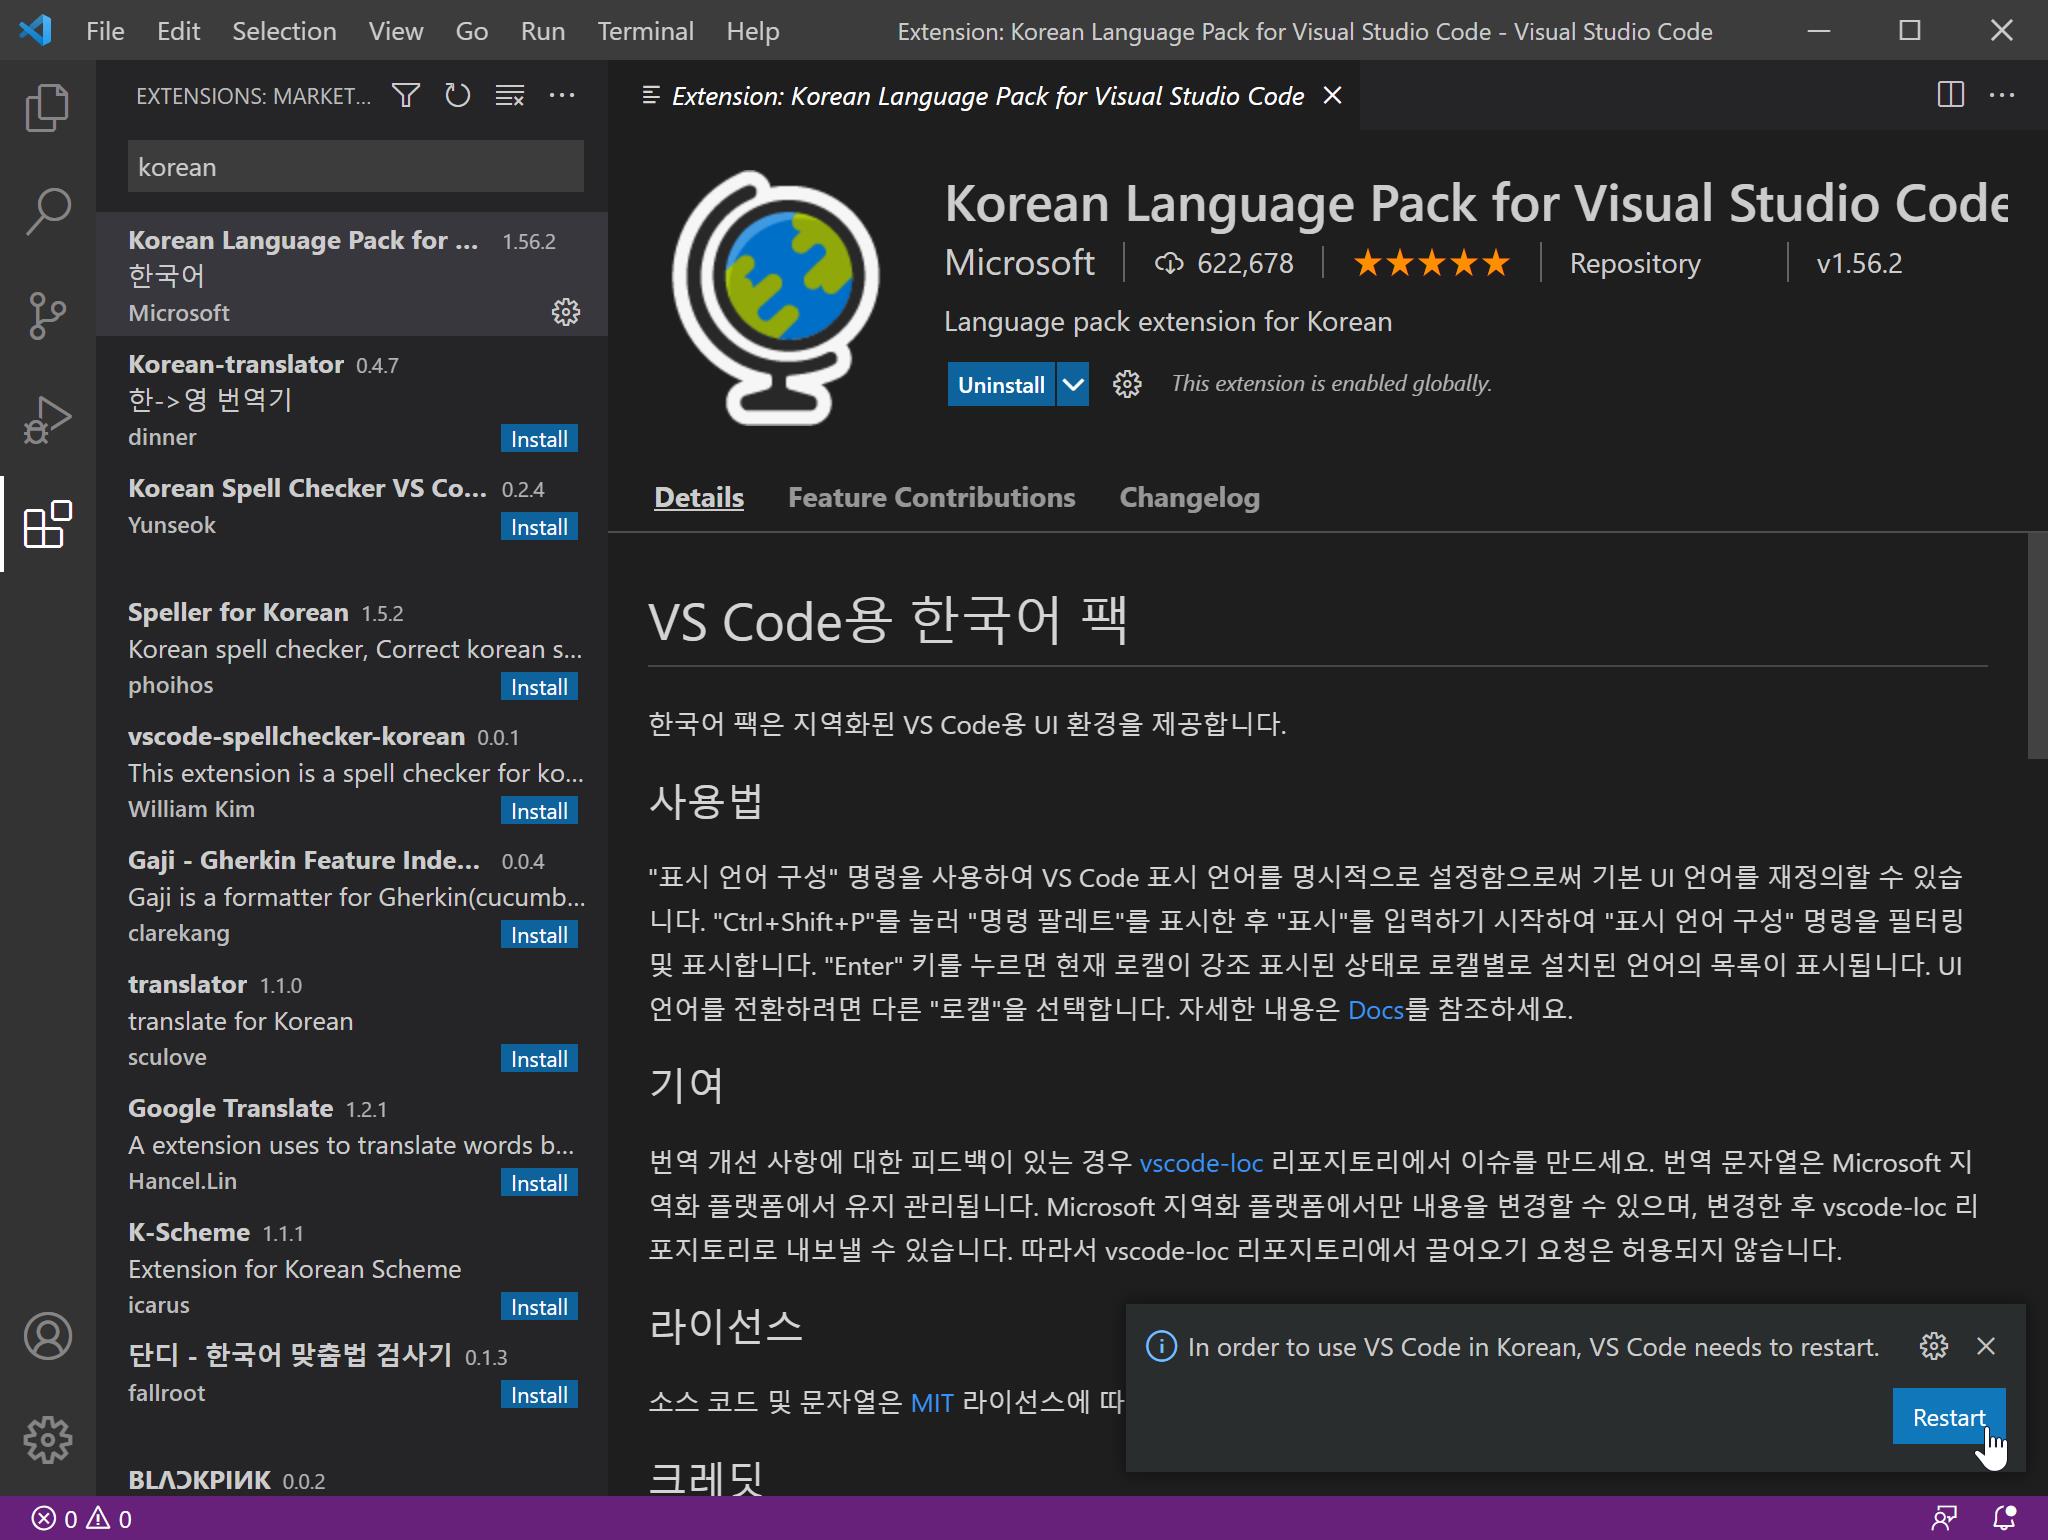
Task: Click the extension search input field
Action: coord(355,167)
